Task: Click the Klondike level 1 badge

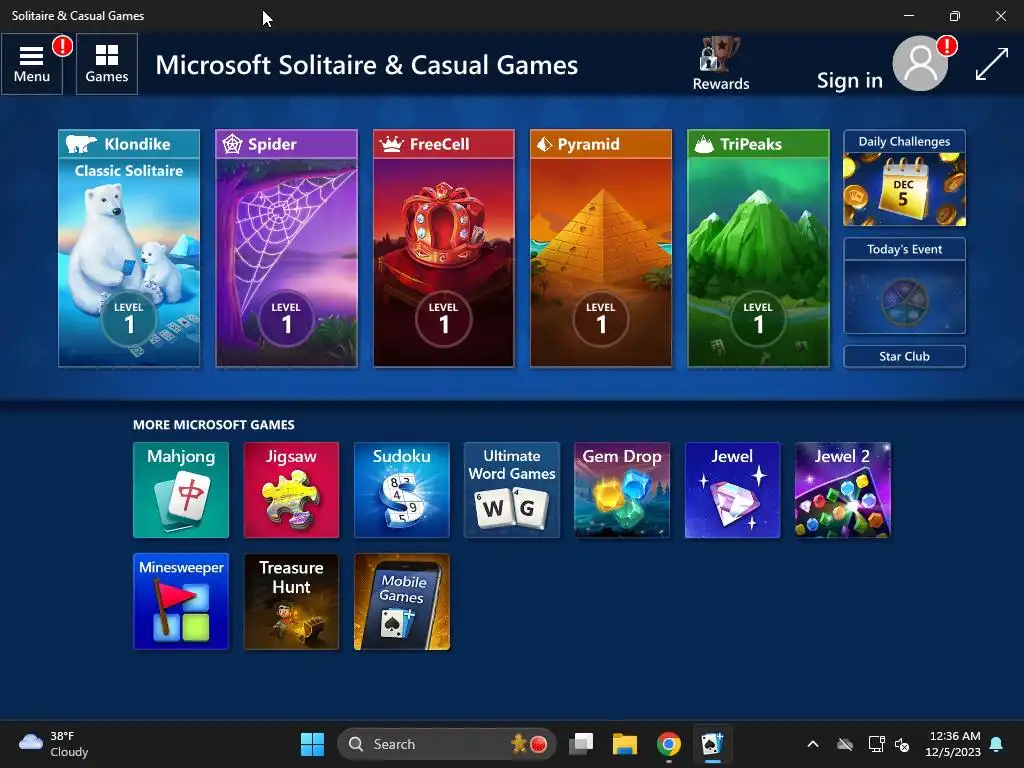Action: pyautogui.click(x=129, y=318)
